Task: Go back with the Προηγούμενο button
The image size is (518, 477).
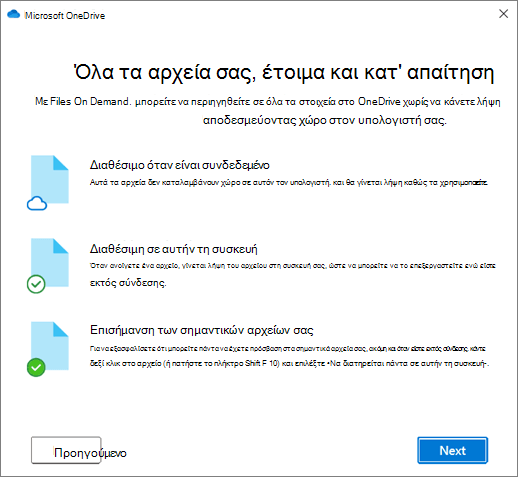Action: (66, 450)
